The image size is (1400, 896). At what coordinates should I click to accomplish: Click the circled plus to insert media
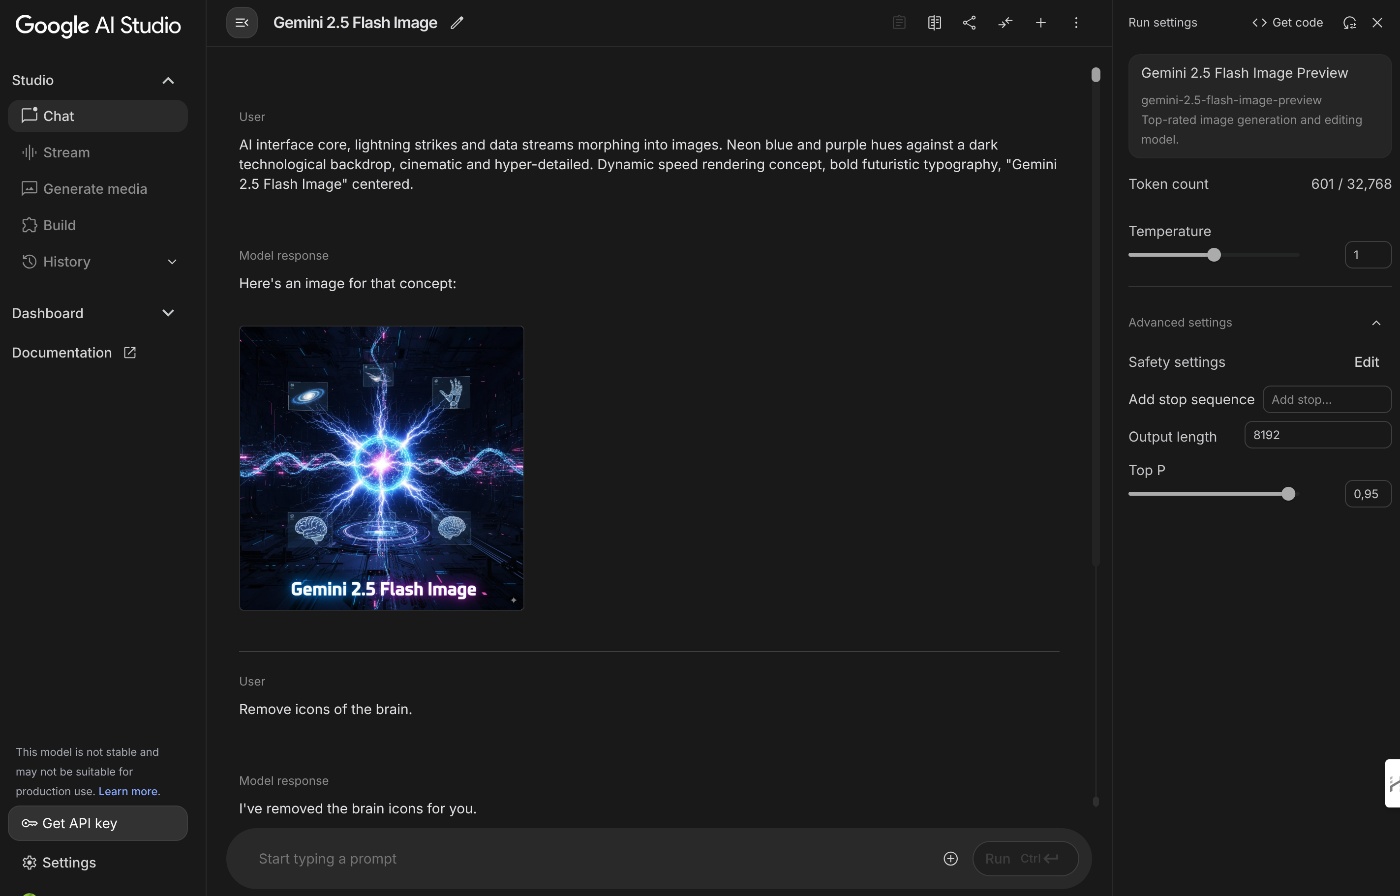(x=950, y=858)
